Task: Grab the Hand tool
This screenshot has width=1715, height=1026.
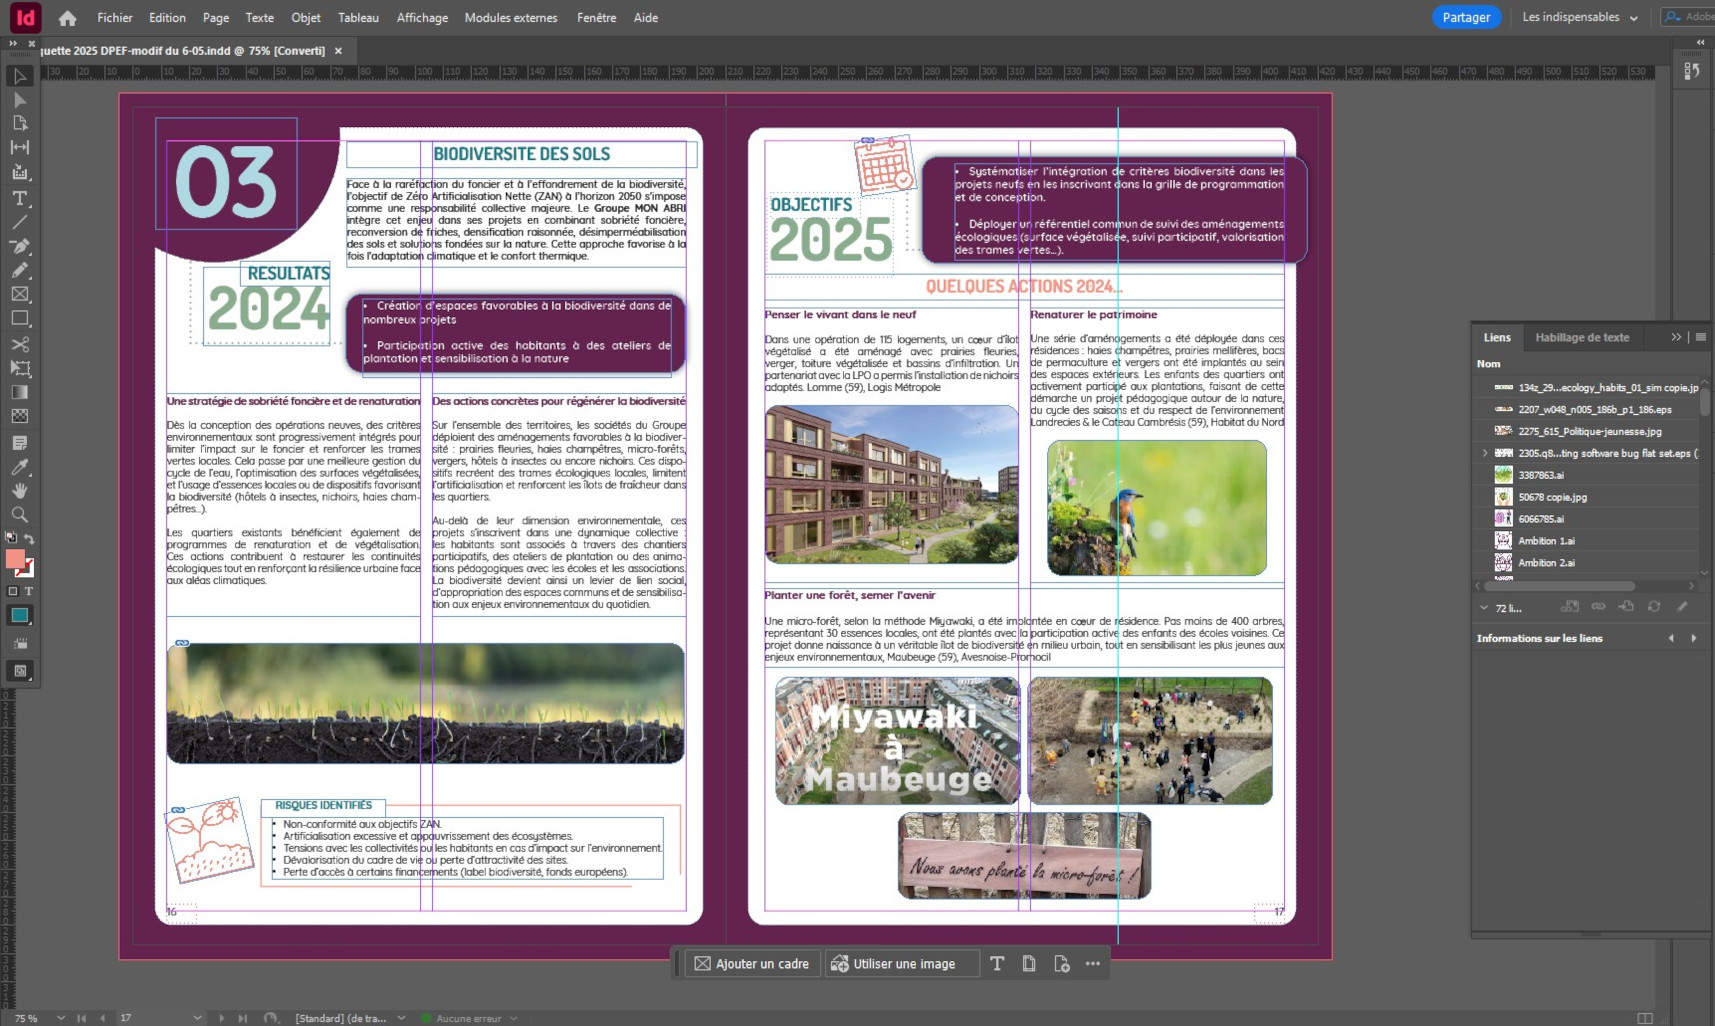Action: point(19,490)
